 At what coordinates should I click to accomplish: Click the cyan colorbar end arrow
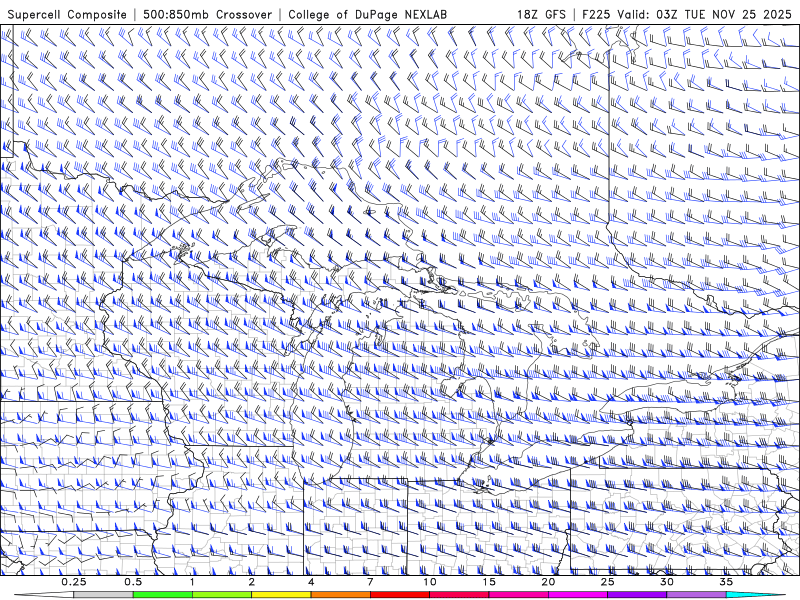[756, 595]
